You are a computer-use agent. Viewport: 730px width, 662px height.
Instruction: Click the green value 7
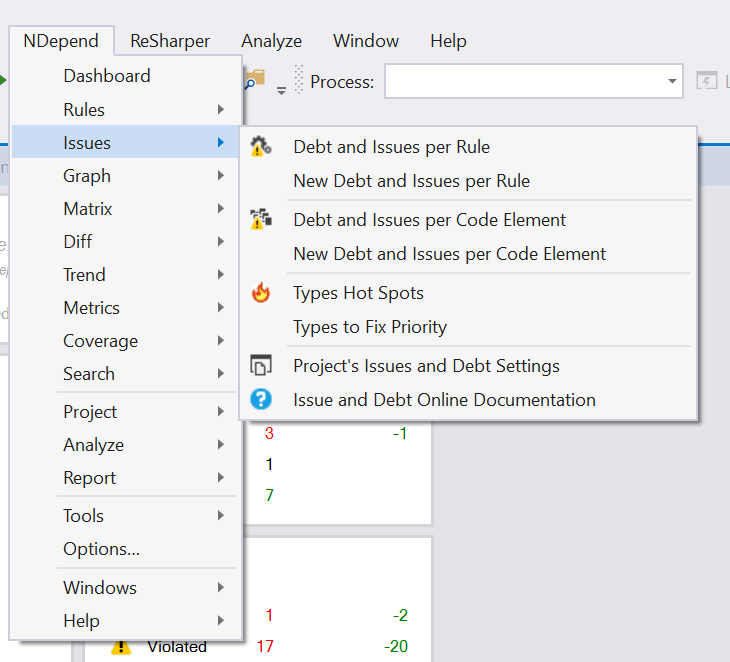[270, 495]
